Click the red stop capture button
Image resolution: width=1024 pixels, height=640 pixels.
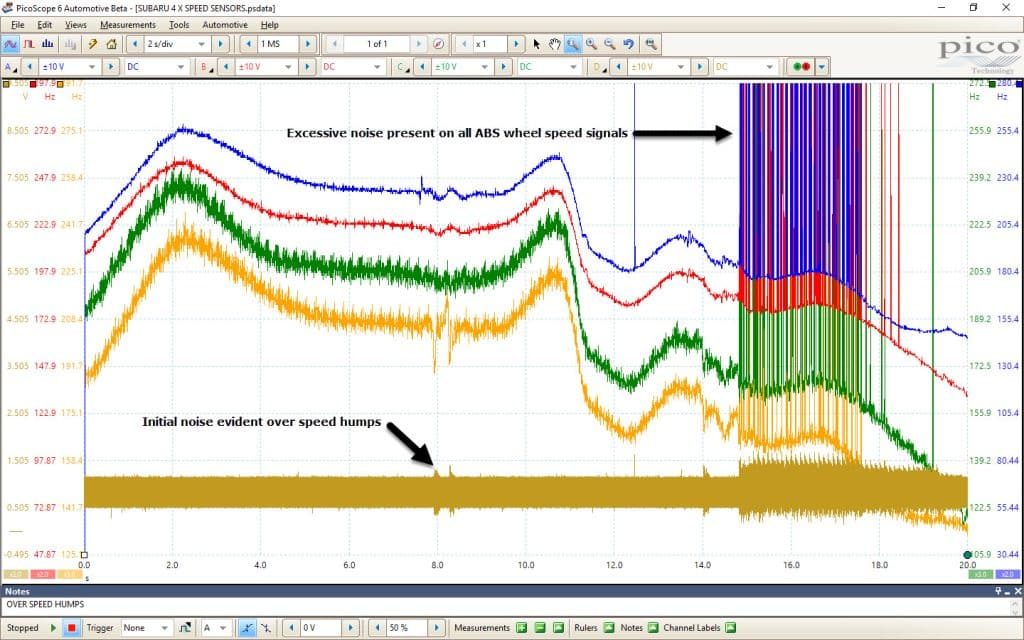(x=72, y=628)
